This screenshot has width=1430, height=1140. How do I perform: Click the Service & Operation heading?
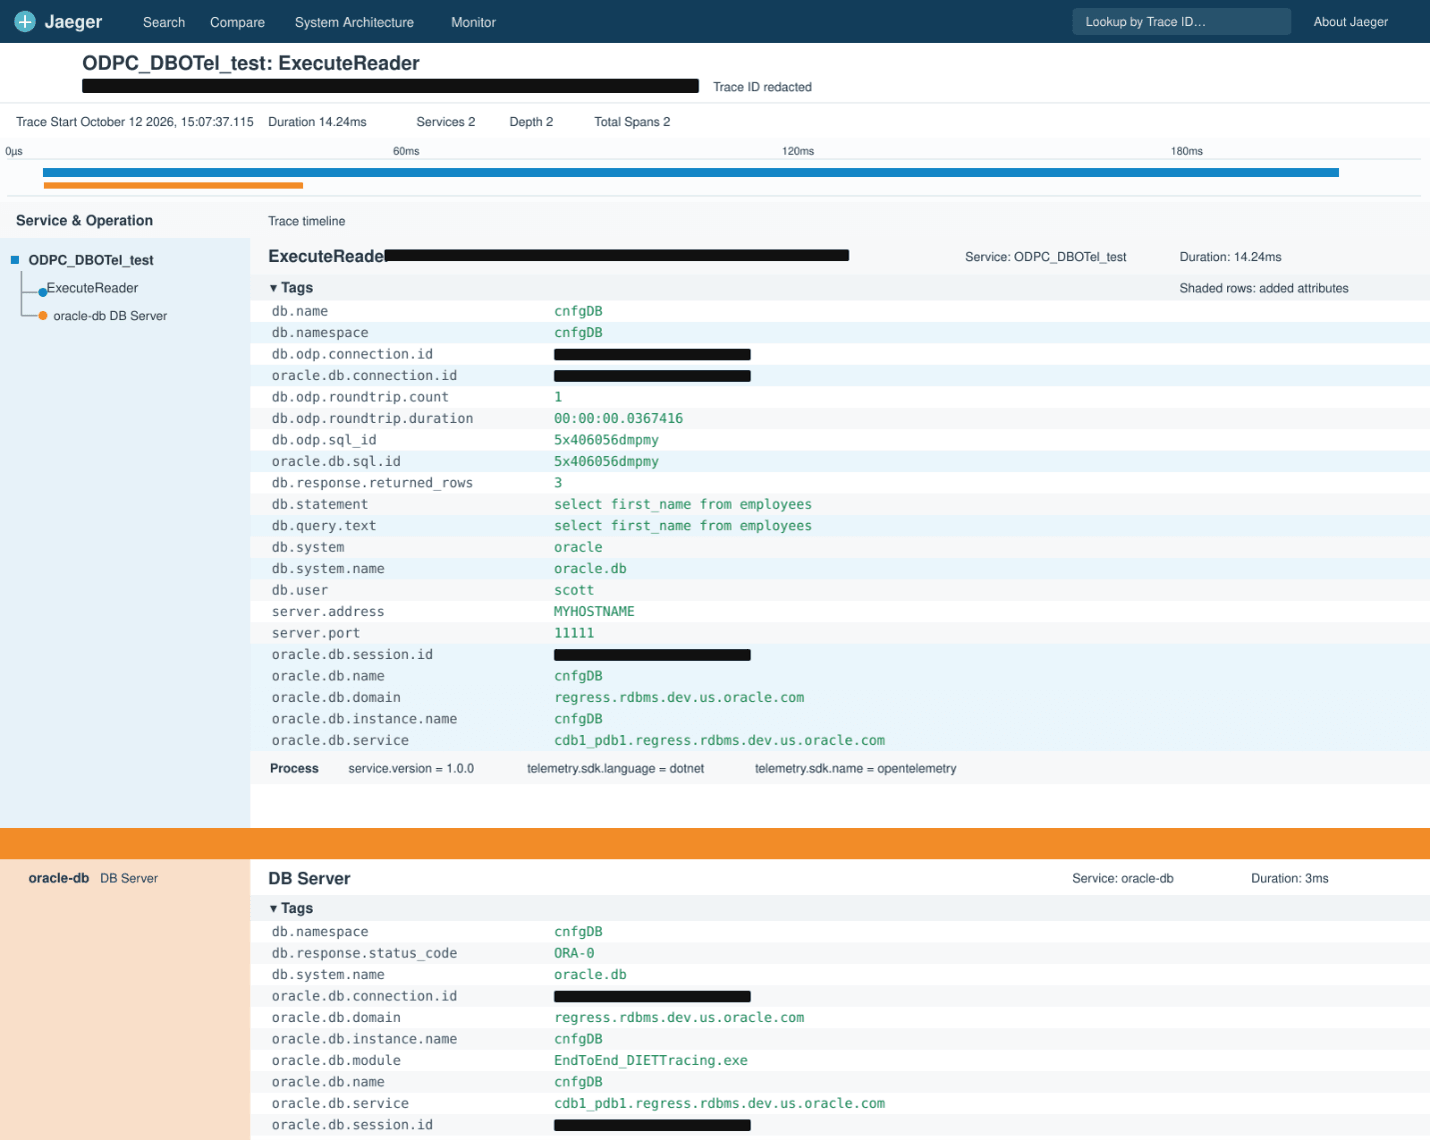click(x=84, y=220)
